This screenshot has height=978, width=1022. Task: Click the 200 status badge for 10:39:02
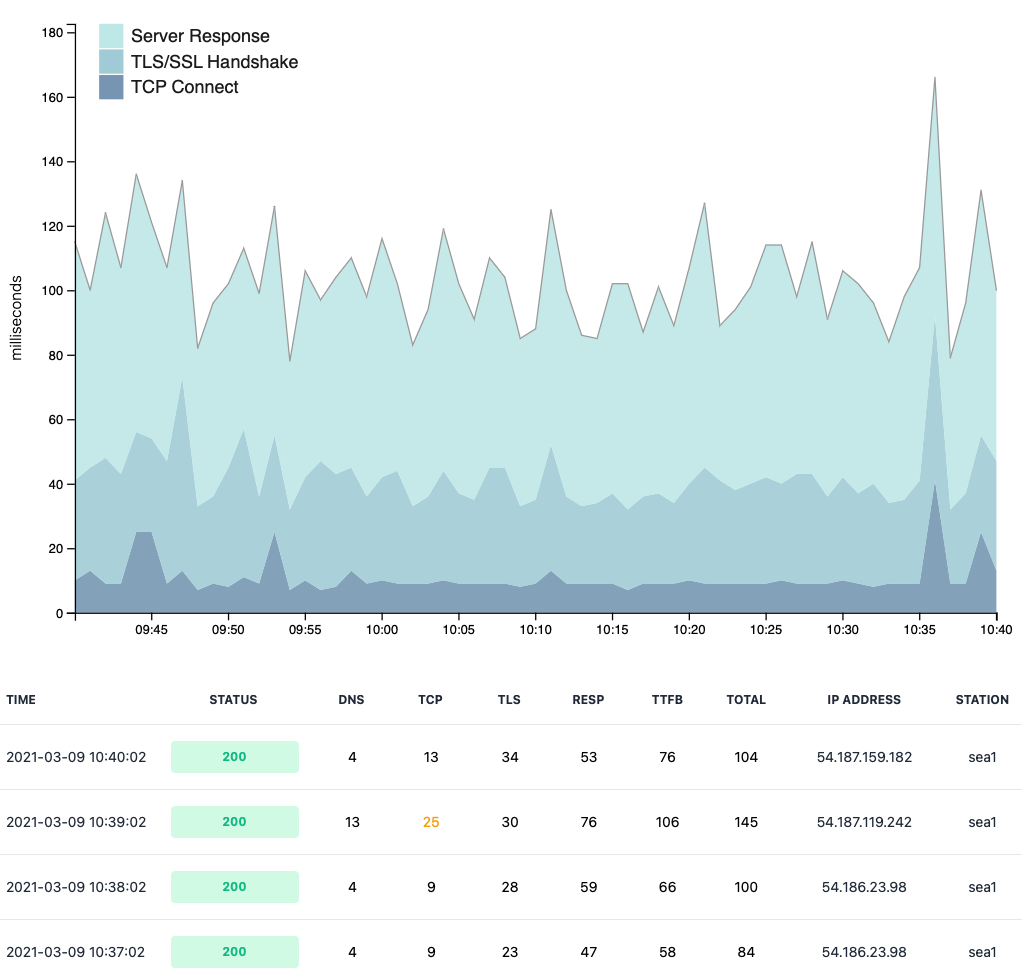click(235, 822)
